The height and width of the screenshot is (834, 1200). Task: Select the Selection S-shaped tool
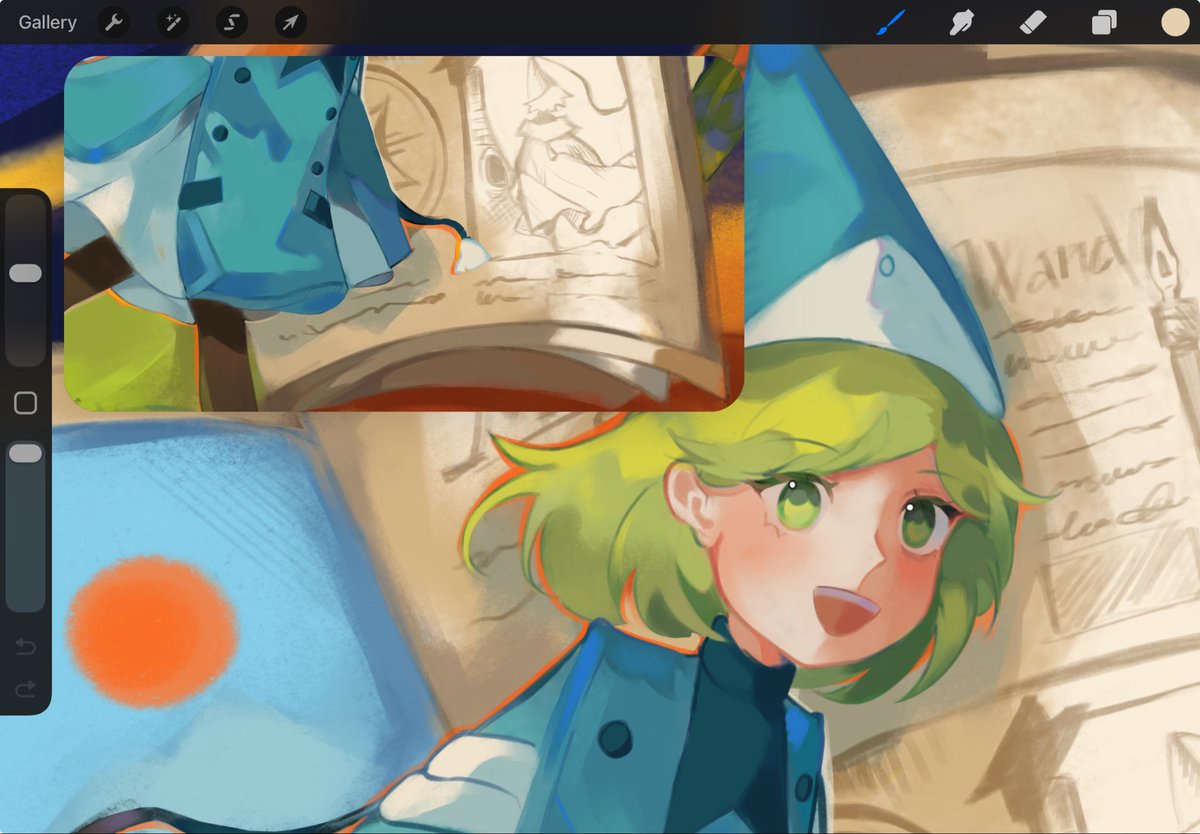pos(231,22)
